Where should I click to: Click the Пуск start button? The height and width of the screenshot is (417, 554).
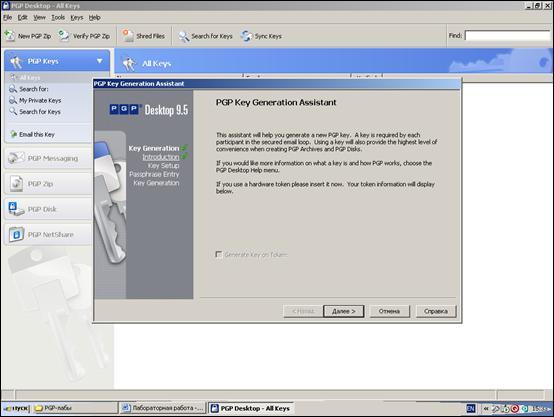coord(16,409)
